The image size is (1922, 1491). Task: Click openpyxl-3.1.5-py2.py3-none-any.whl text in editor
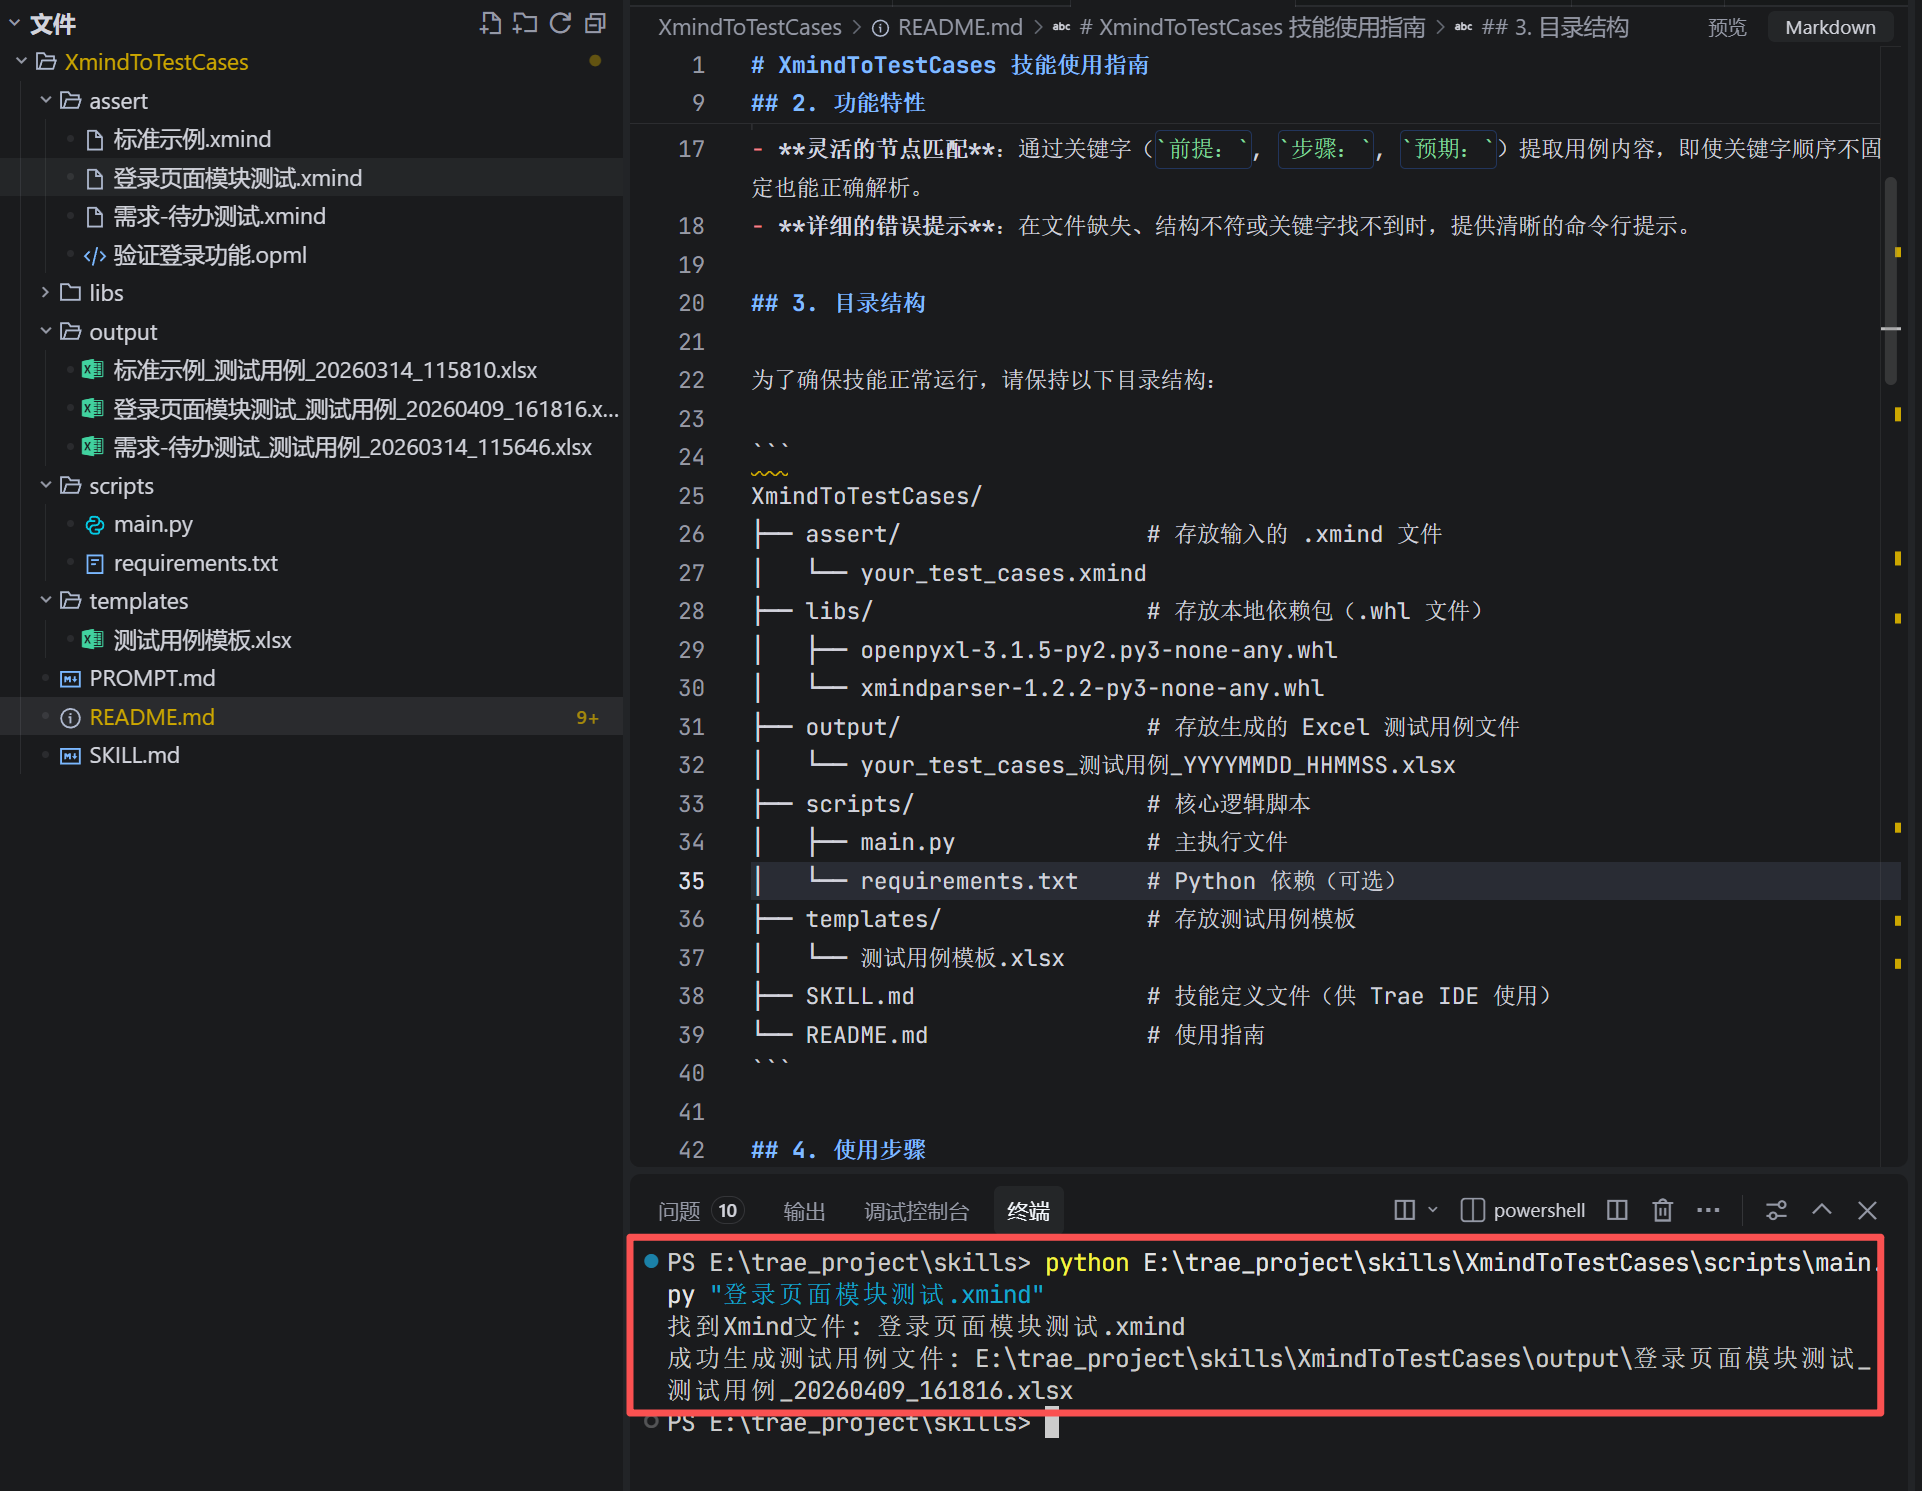(x=1098, y=650)
